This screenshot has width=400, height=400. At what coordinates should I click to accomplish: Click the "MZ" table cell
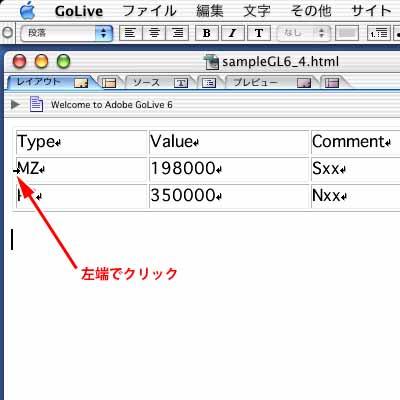tap(81, 169)
